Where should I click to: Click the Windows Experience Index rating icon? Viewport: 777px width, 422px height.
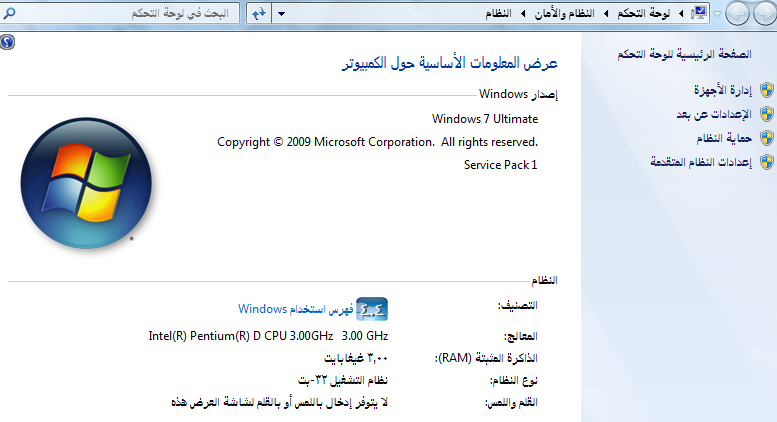point(372,309)
